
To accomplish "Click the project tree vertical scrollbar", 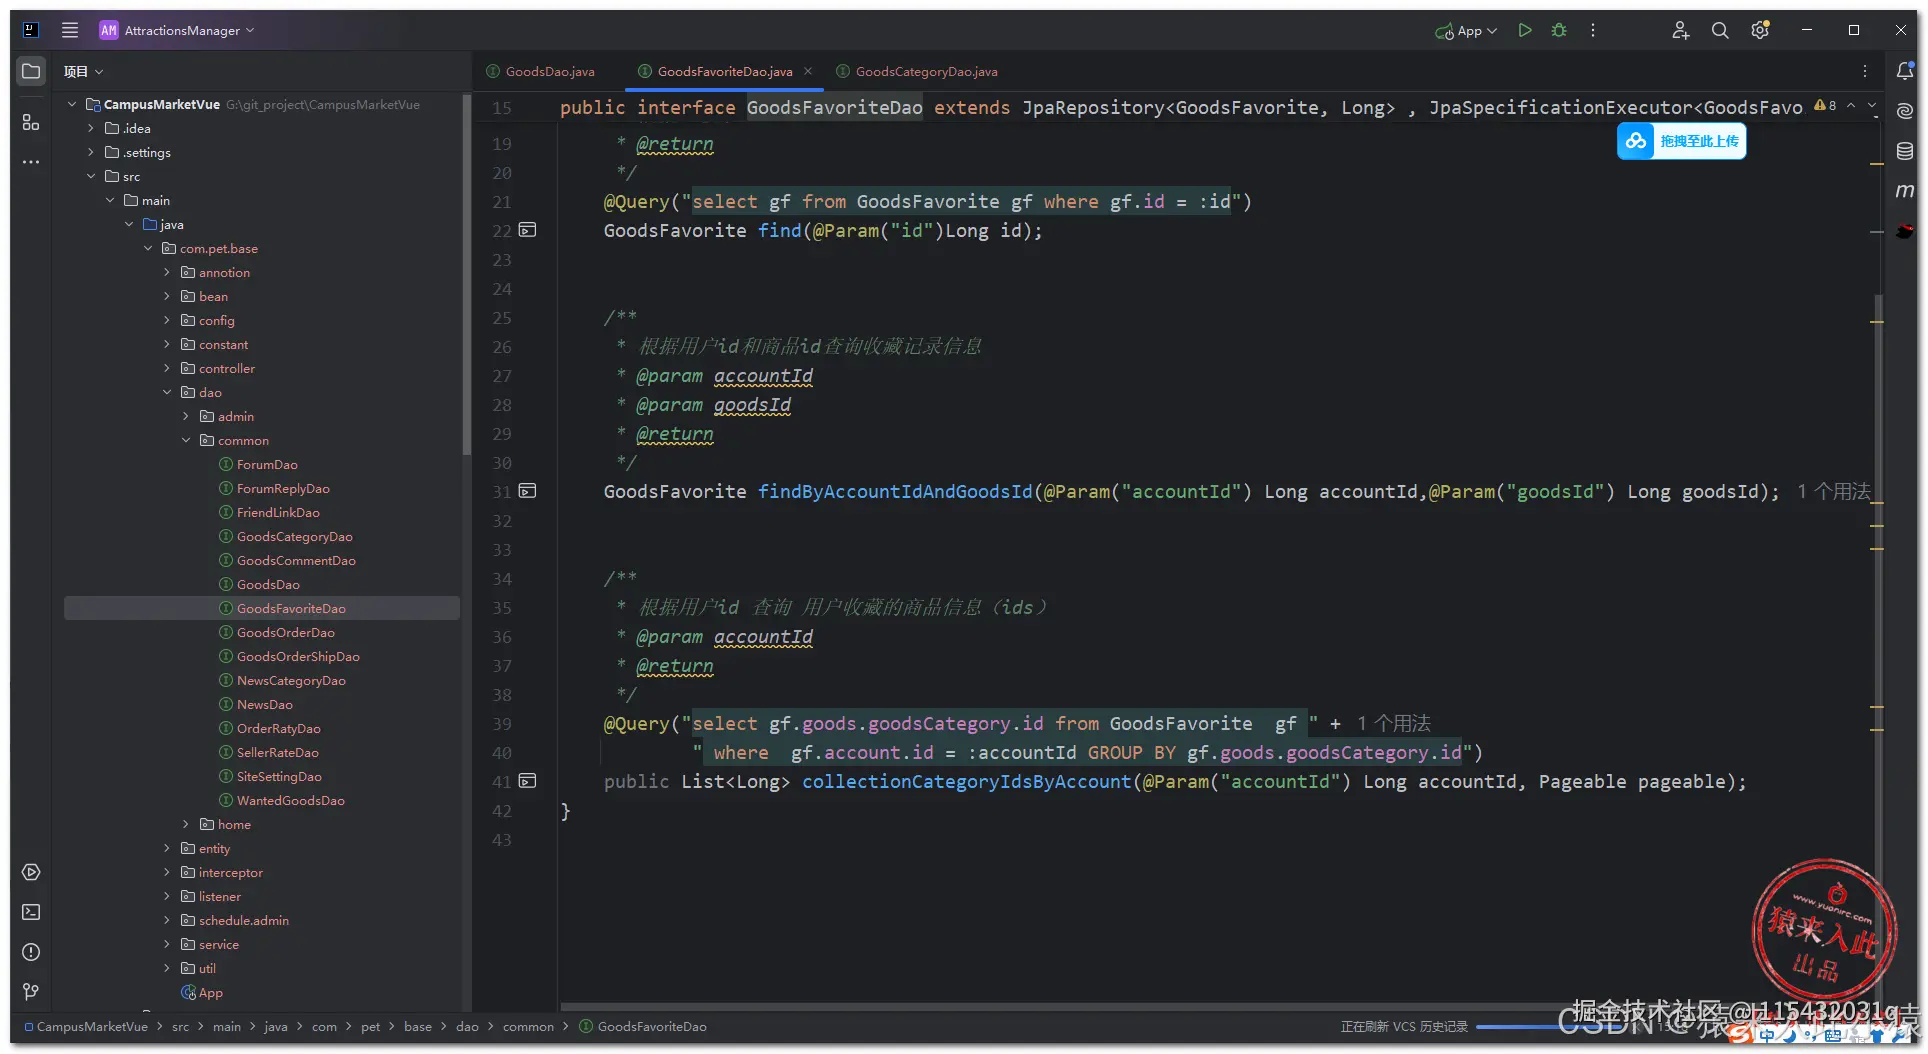I will 466,275.
